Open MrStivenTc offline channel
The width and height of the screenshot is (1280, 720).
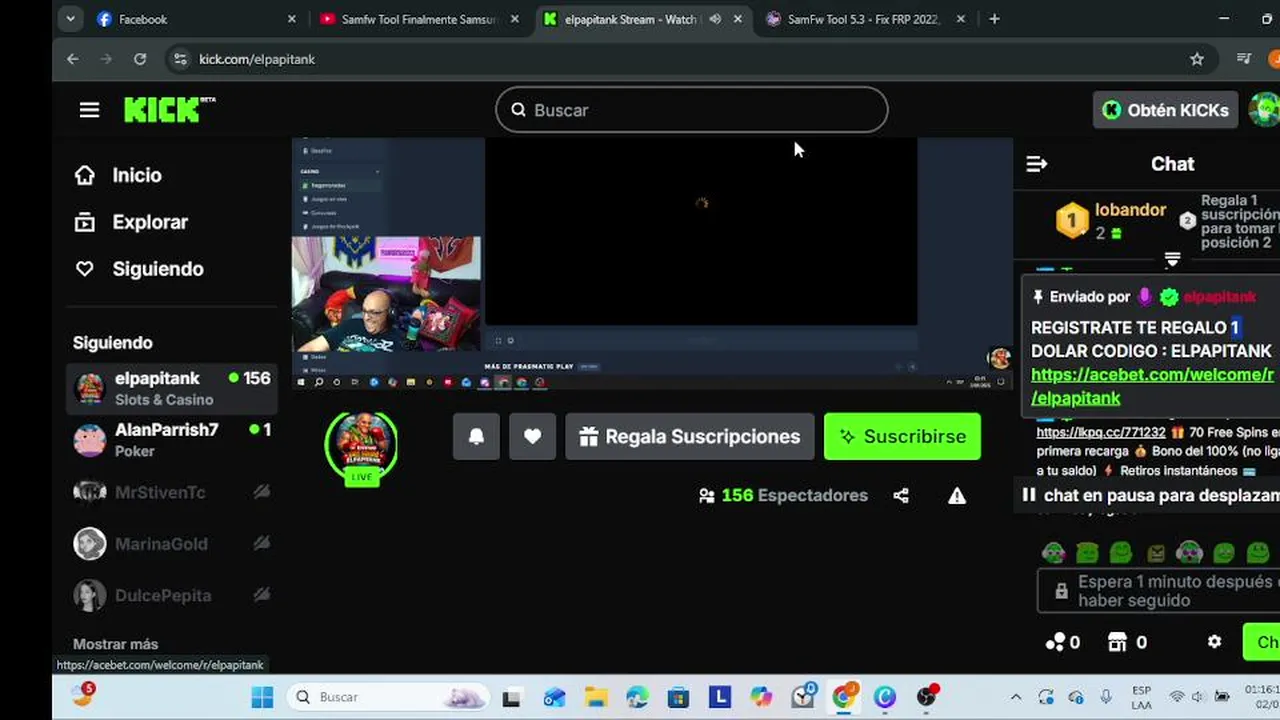tap(172, 492)
